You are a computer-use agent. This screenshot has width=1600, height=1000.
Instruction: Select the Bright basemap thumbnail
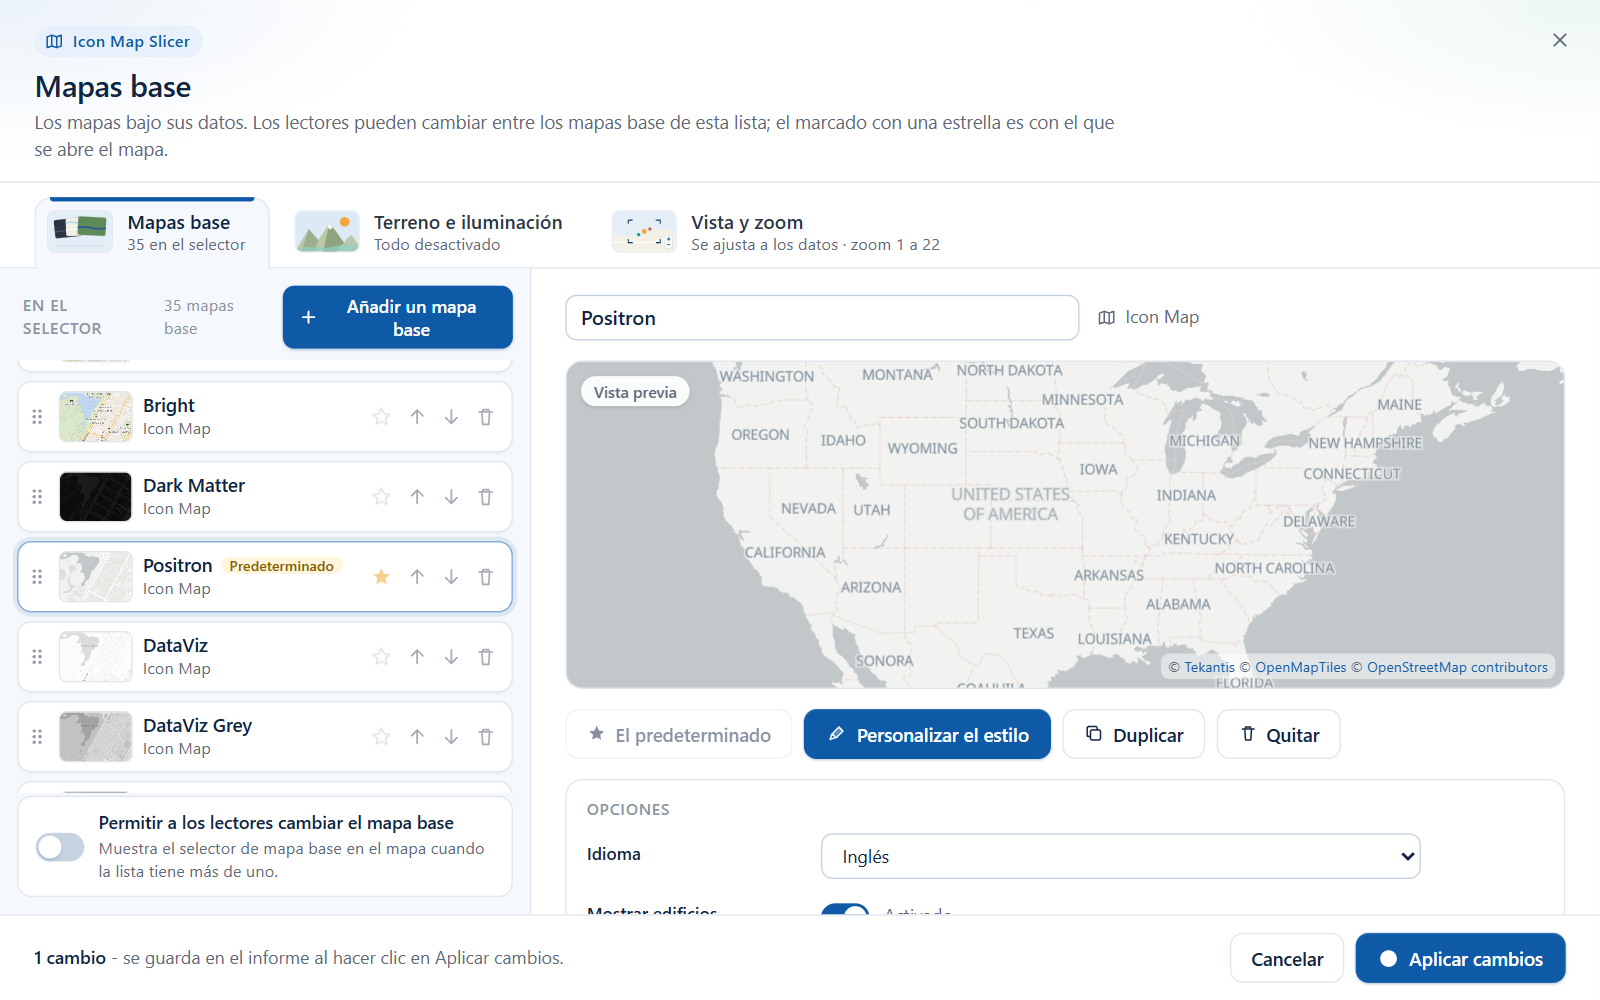pos(95,417)
